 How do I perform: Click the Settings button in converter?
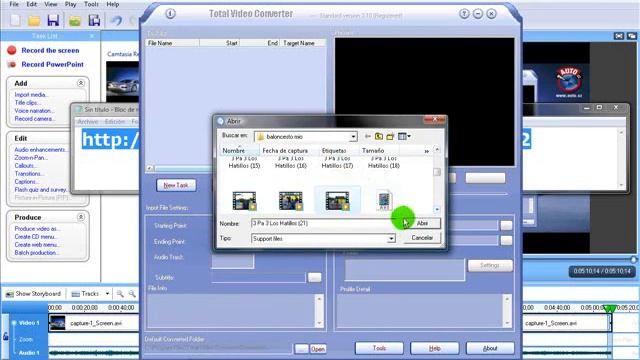click(x=490, y=265)
